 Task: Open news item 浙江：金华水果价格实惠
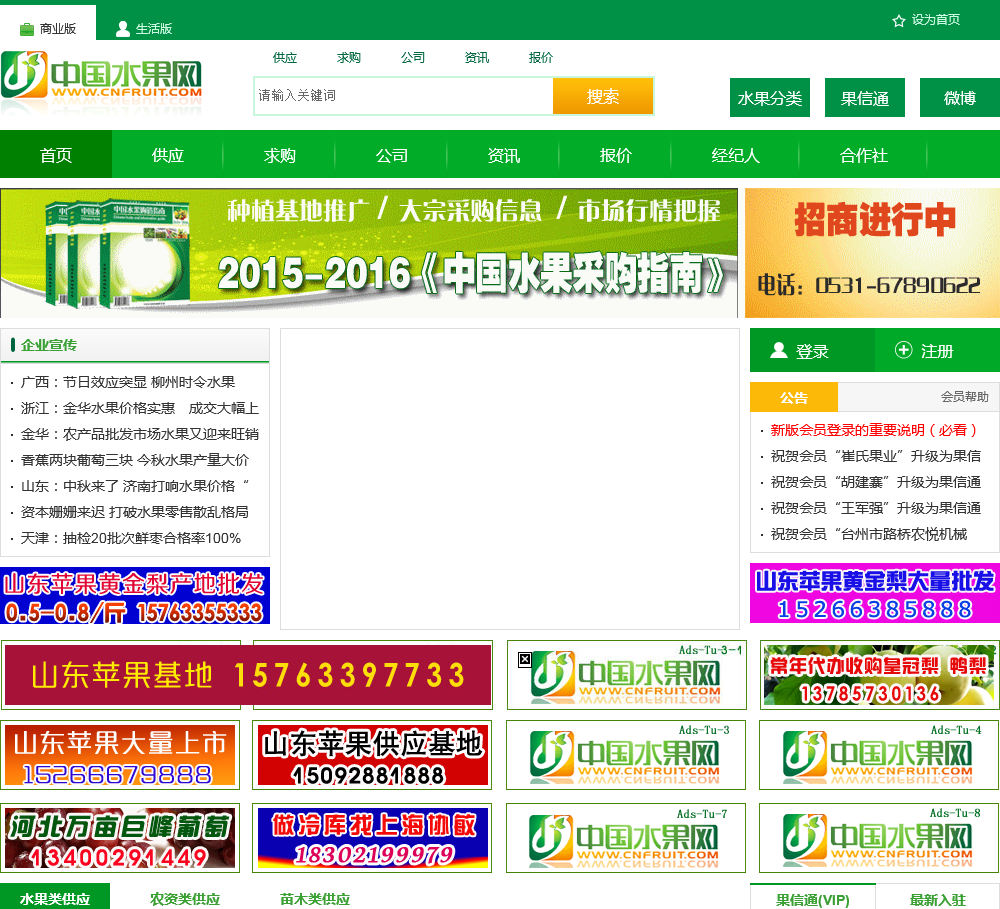139,408
